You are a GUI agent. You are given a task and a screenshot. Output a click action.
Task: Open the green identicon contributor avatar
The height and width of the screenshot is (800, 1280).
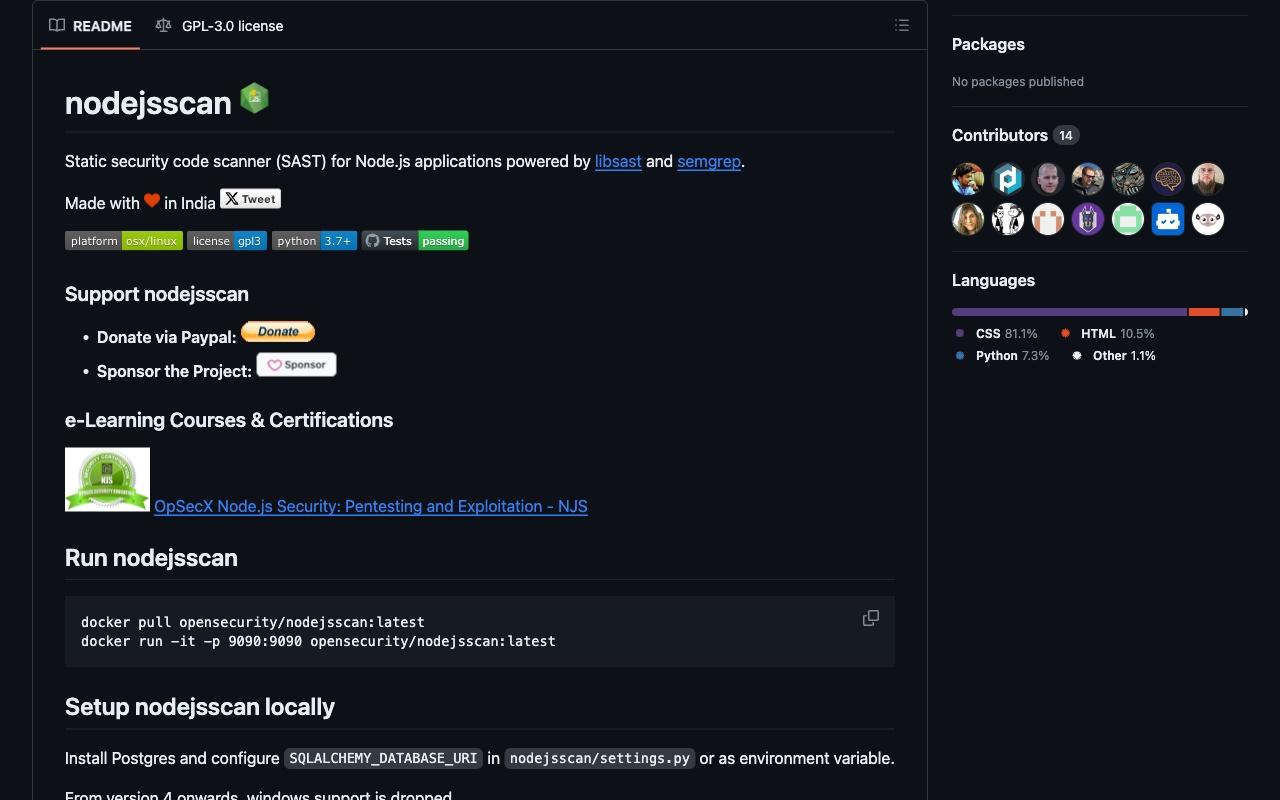[x=1128, y=219]
